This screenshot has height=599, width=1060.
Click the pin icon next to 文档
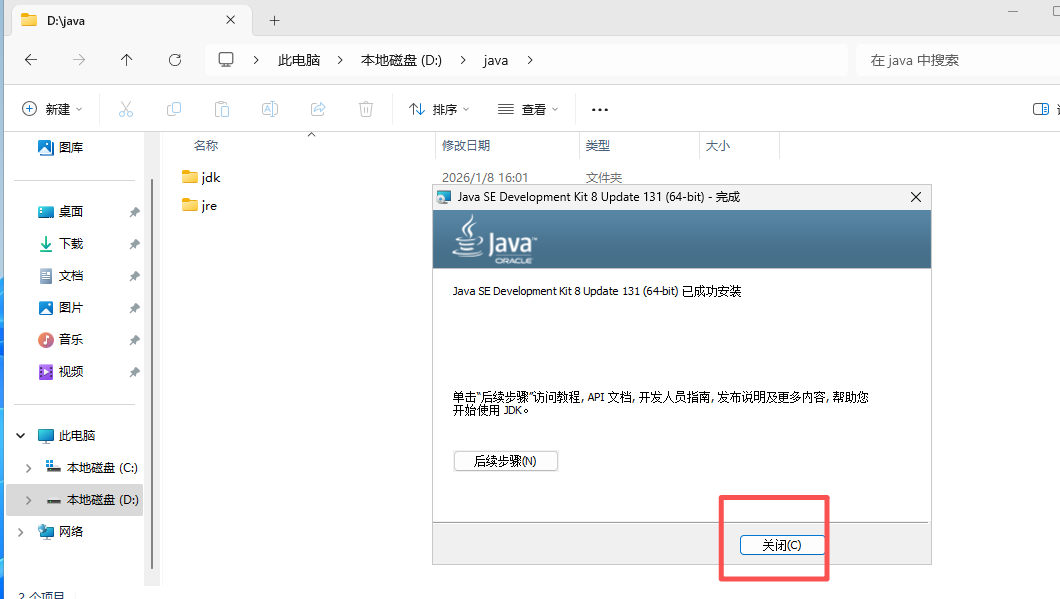tap(135, 277)
